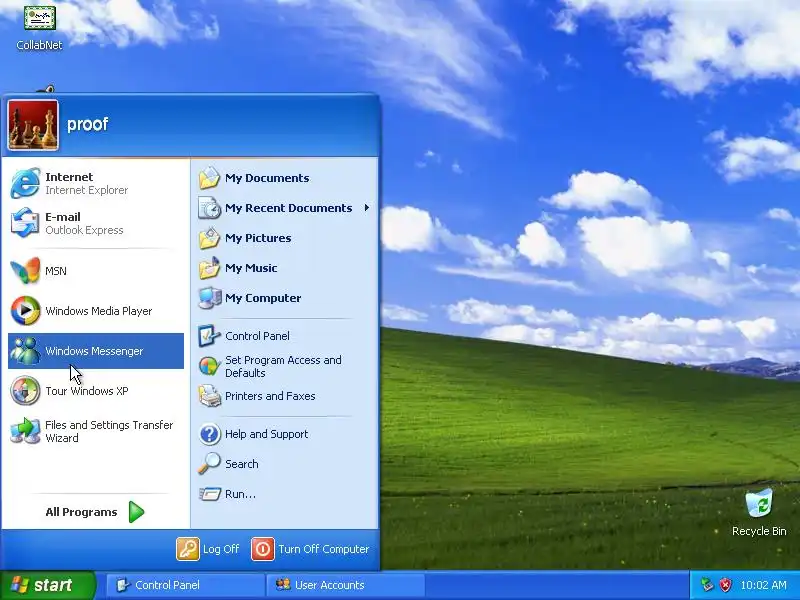Click the red Turn Off Computer icon

[x=263, y=549]
